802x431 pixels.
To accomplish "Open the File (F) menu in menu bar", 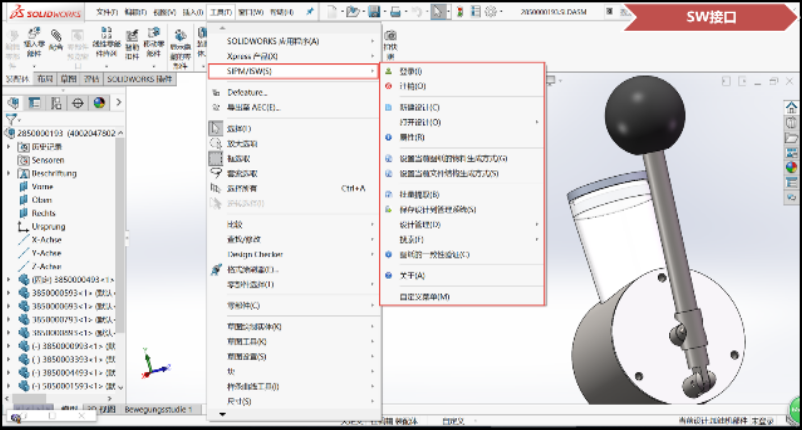I will (107, 12).
